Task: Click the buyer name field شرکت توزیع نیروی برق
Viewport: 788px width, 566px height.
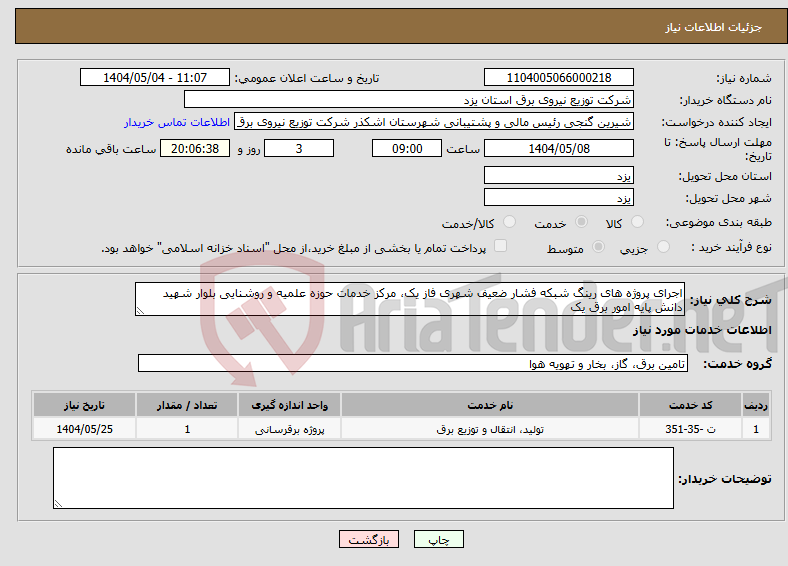Action: [409, 100]
